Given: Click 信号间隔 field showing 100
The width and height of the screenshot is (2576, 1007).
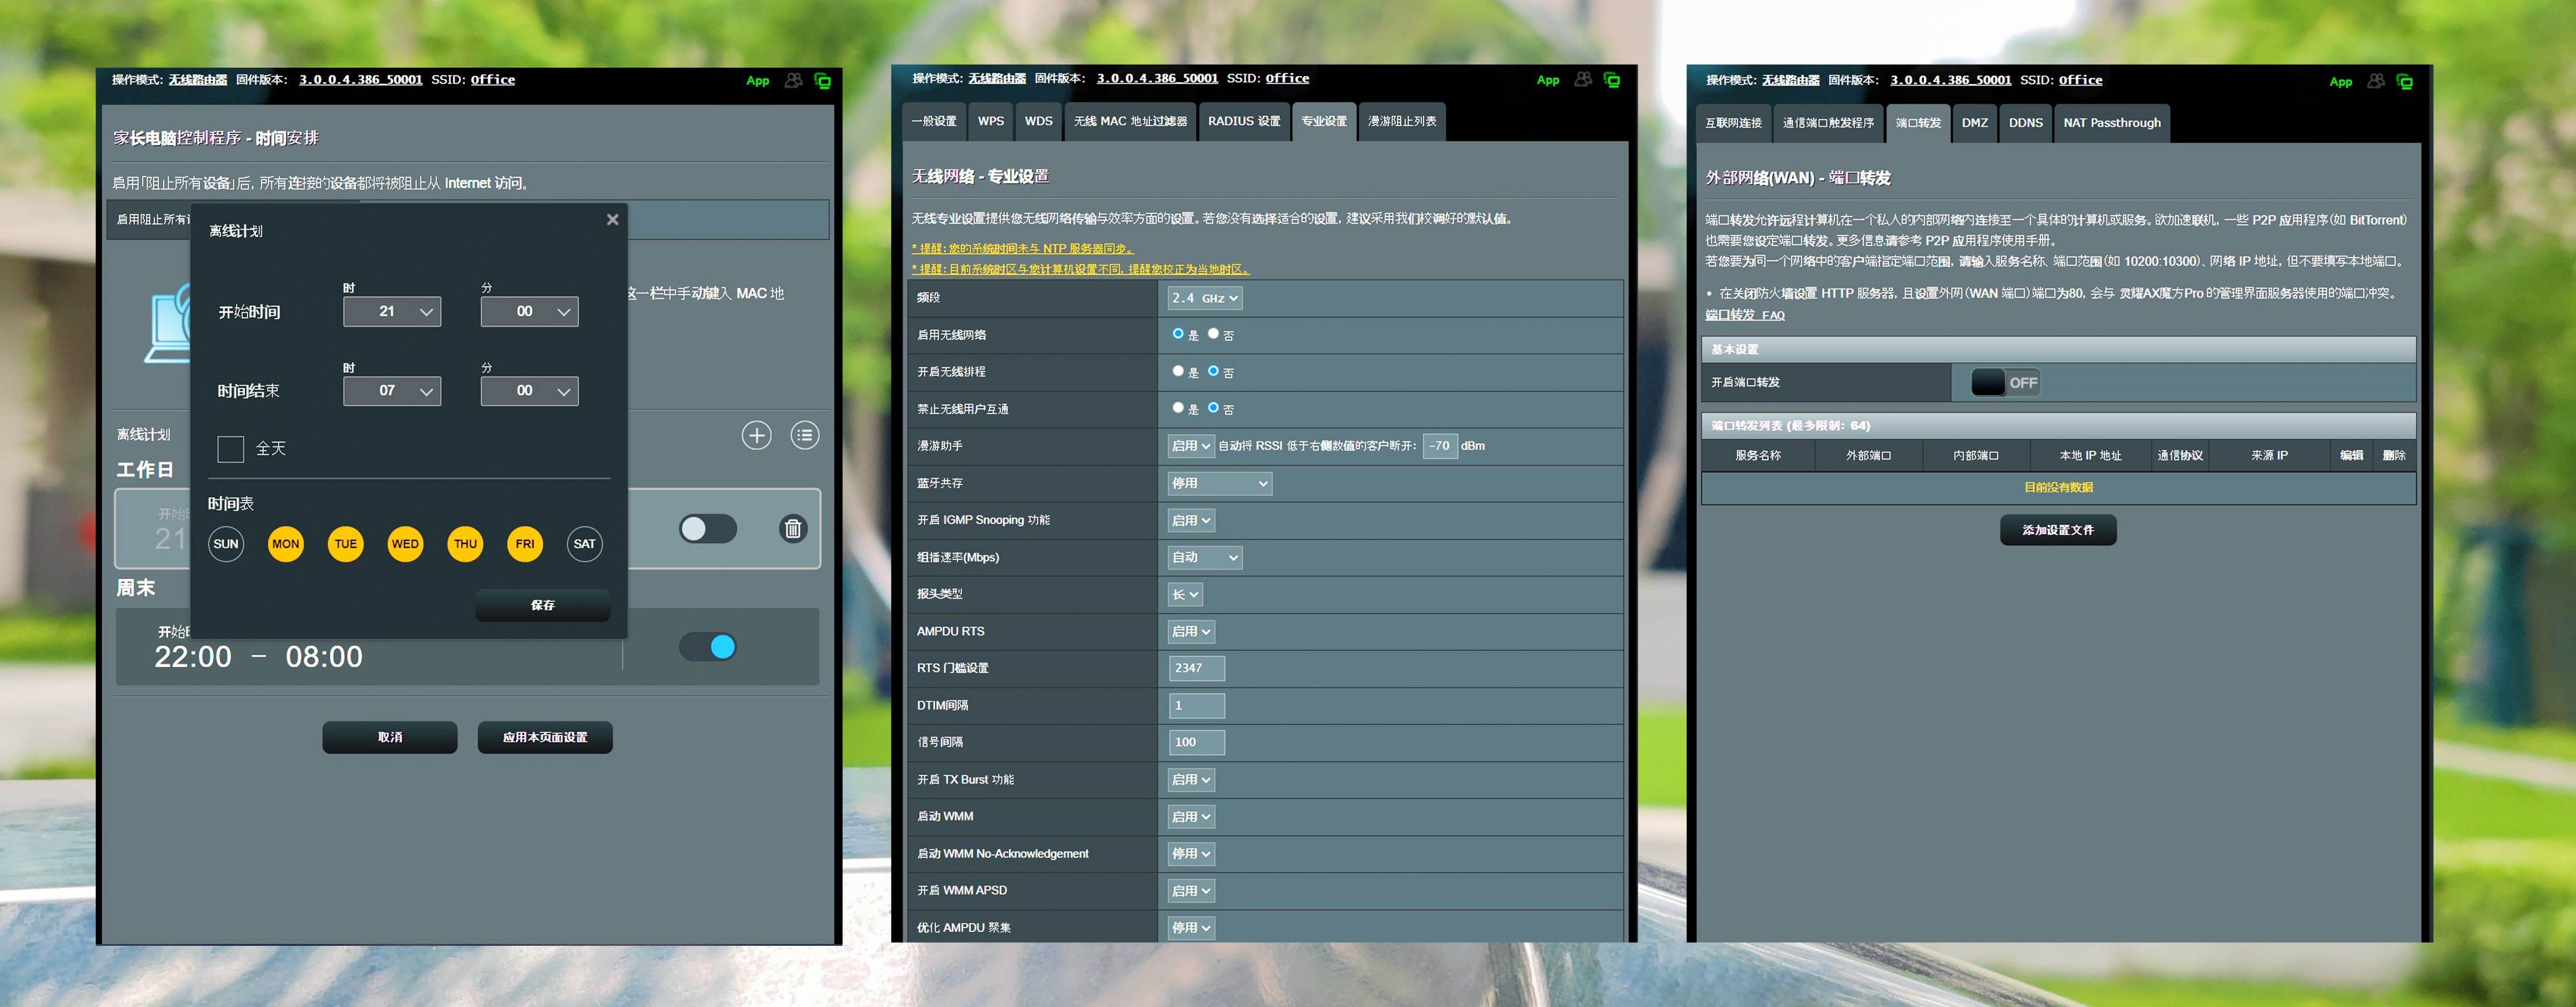Looking at the screenshot, I should click(1196, 742).
